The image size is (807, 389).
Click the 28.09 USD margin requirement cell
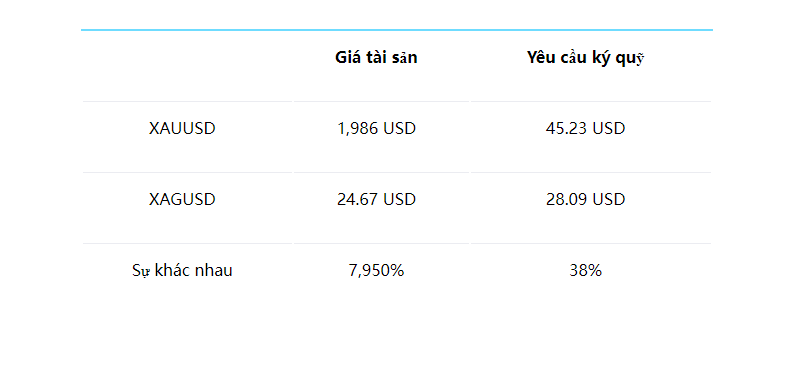585,199
